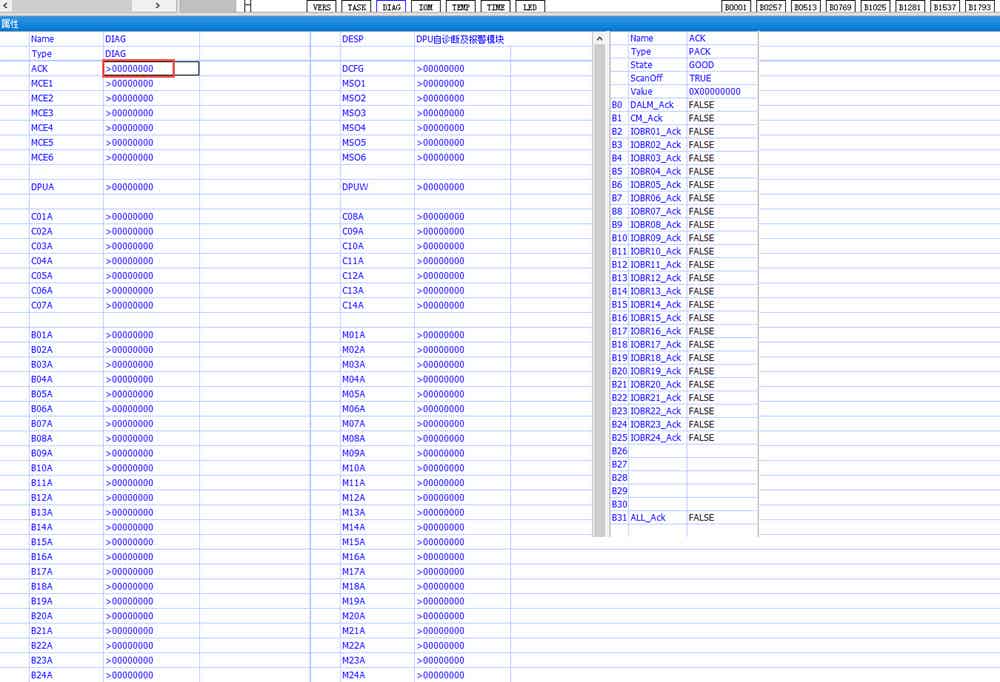Click the DPUA value cell

click(x=151, y=187)
